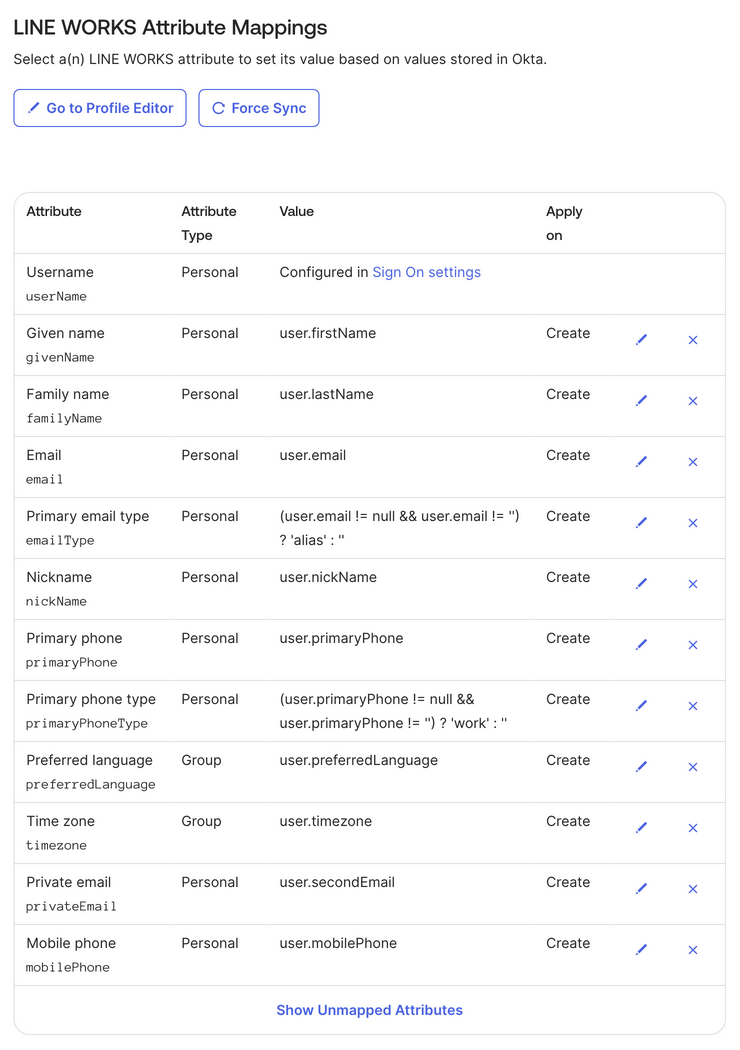Edit the Primary phone mapping

tap(642, 644)
